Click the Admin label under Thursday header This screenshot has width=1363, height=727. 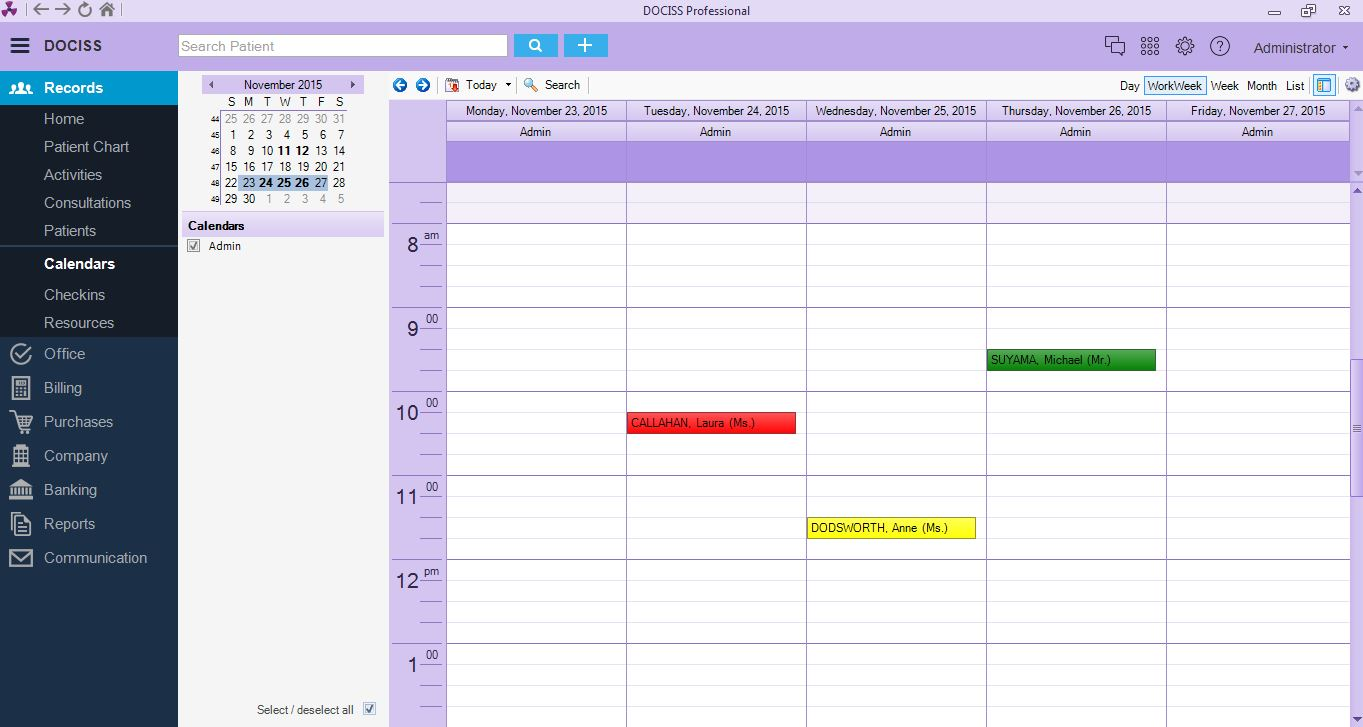coord(1076,132)
